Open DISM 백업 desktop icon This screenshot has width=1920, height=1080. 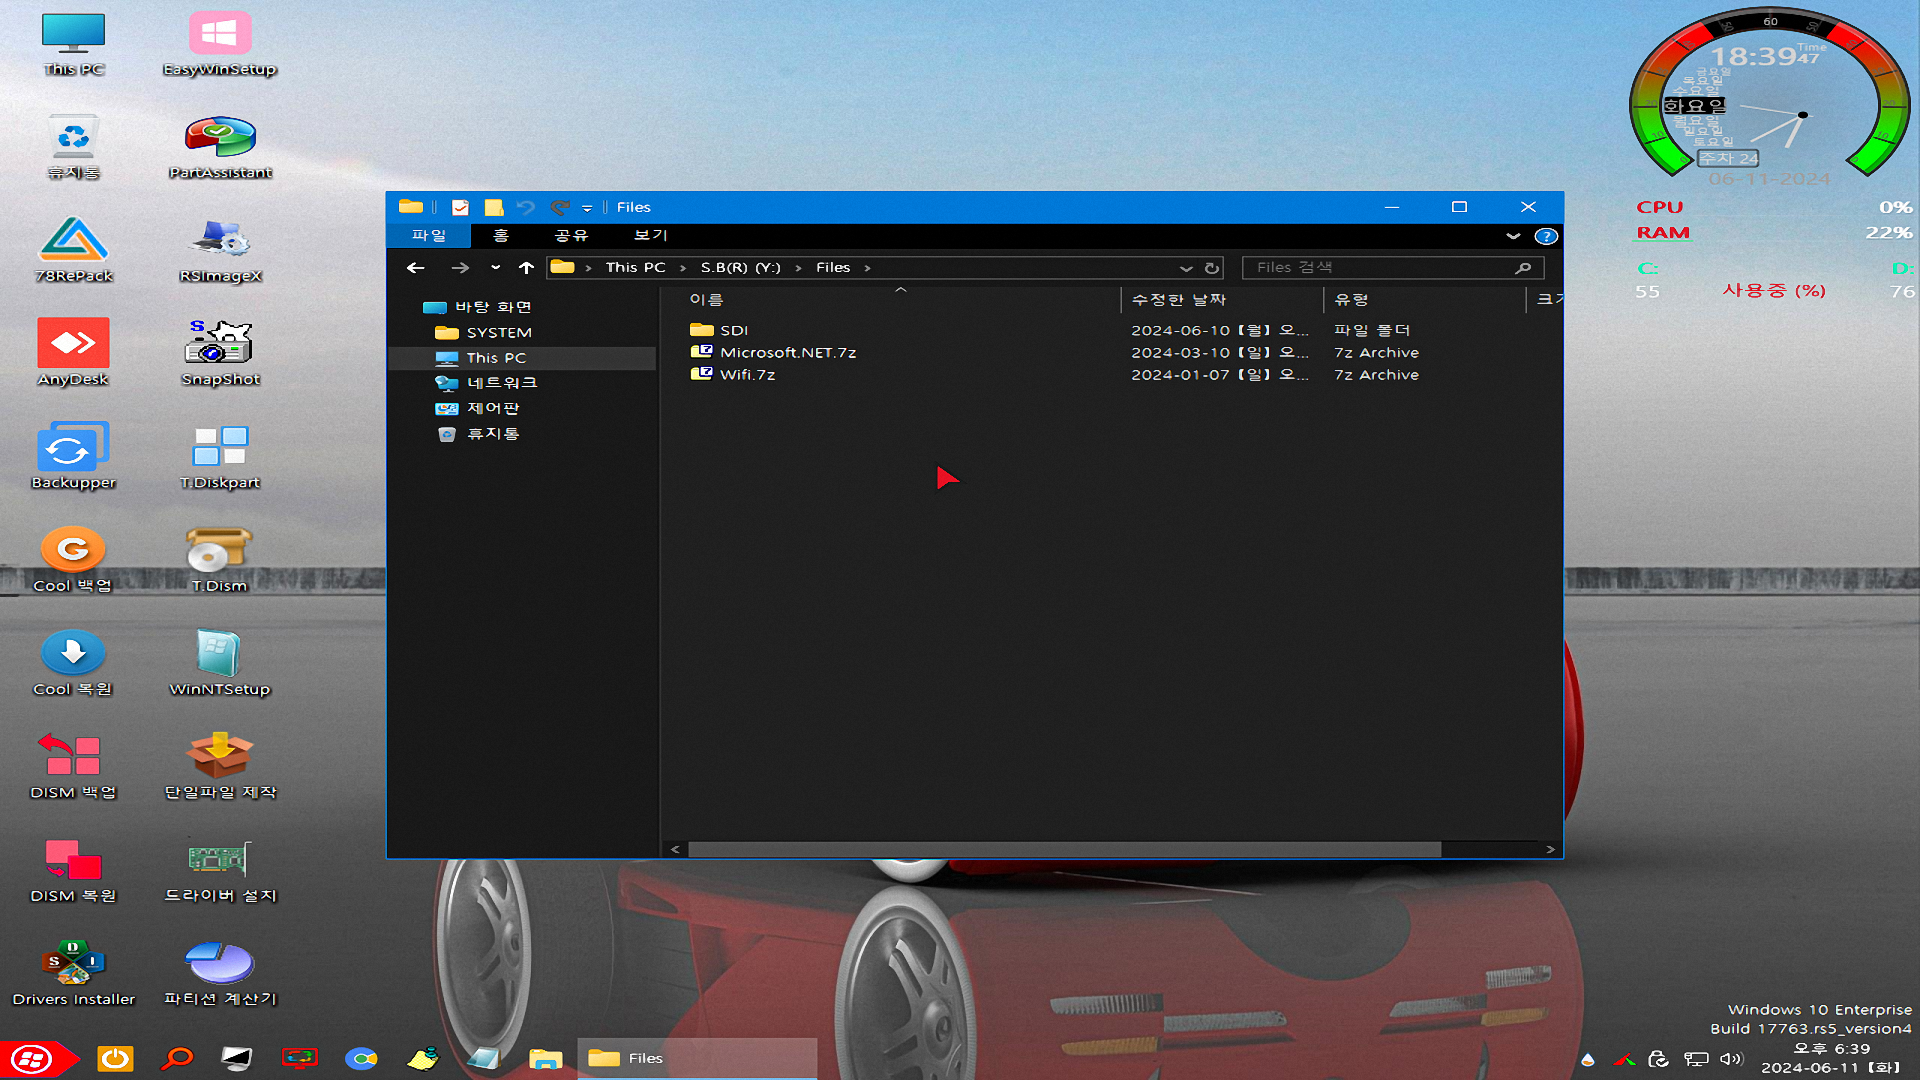(73, 766)
